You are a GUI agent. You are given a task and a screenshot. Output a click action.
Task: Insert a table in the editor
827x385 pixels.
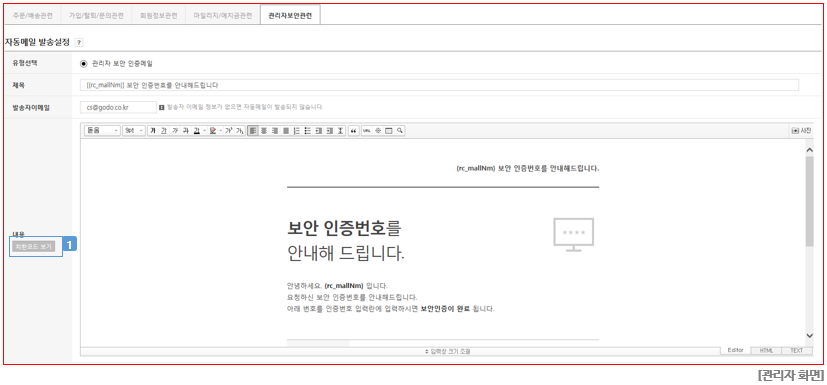tap(389, 130)
